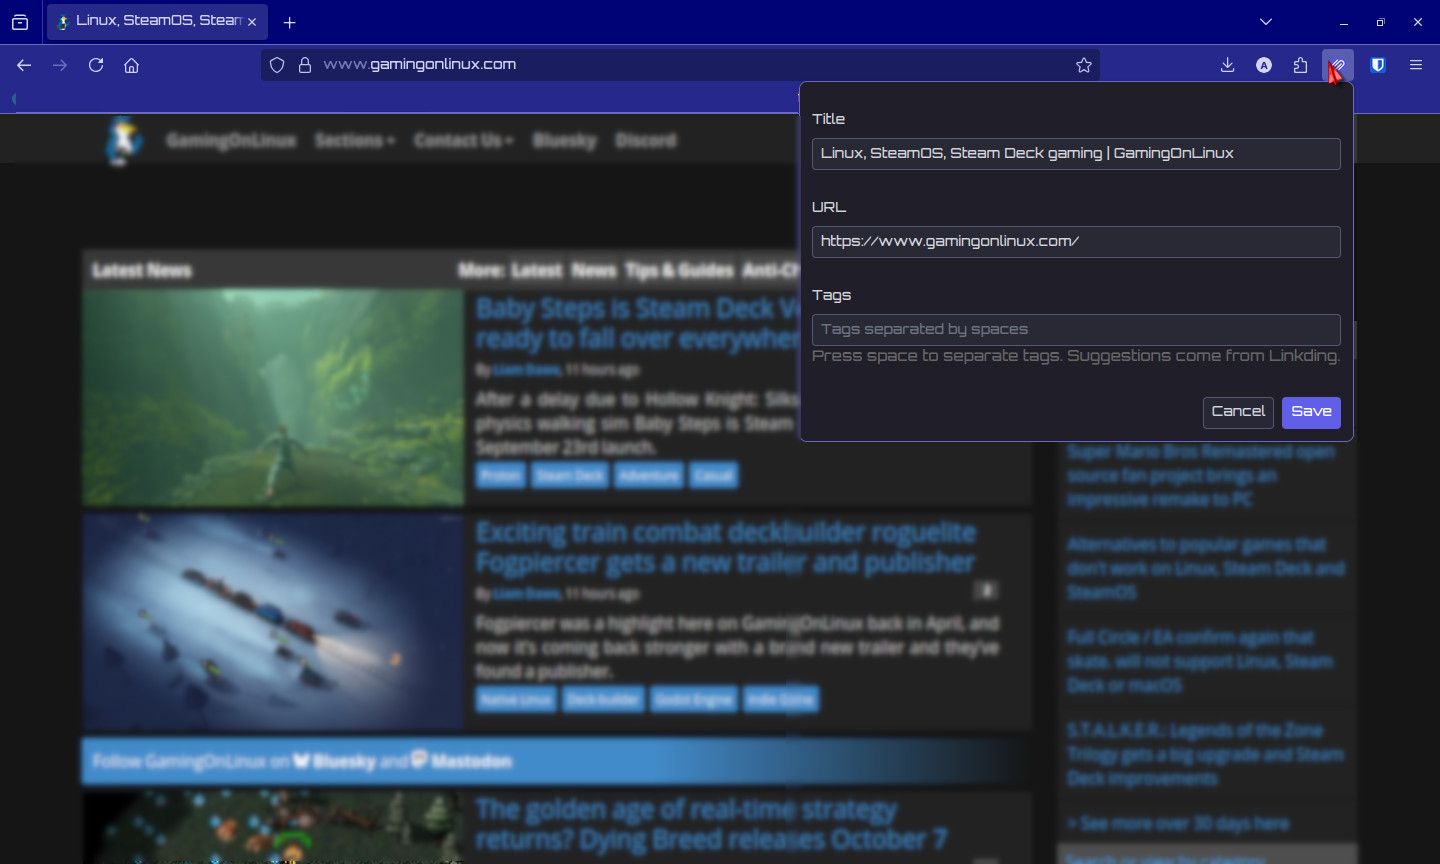The width and height of the screenshot is (1440, 864).
Task: Save the bookmark with the Save button
Action: (x=1310, y=412)
